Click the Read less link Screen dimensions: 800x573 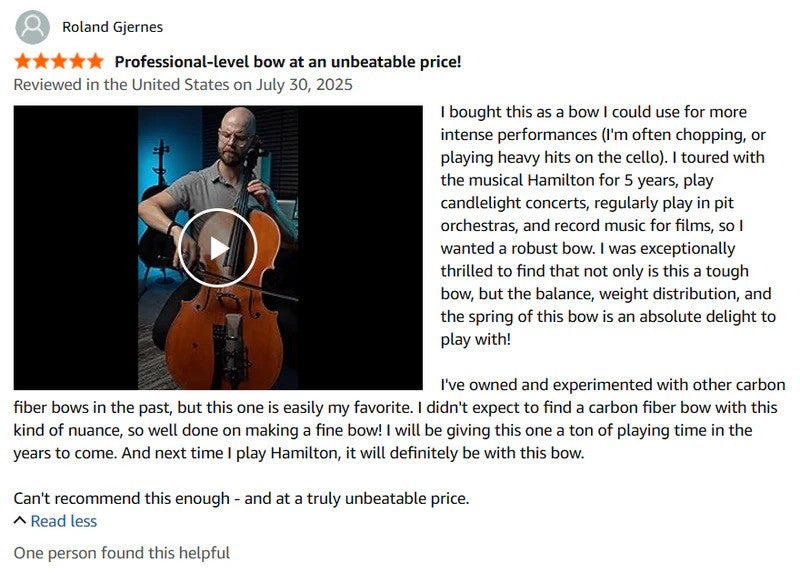click(x=64, y=521)
